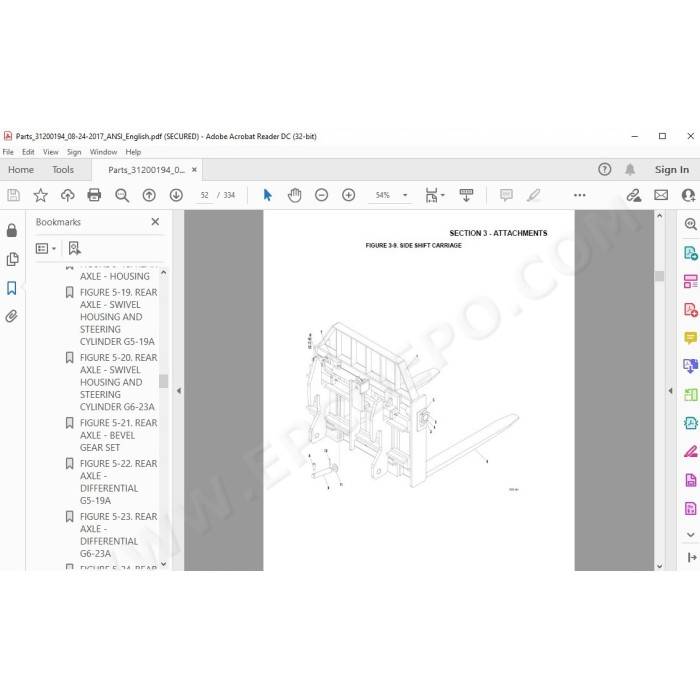Add new bookmark icon in Bookmarks panel

coord(74,248)
